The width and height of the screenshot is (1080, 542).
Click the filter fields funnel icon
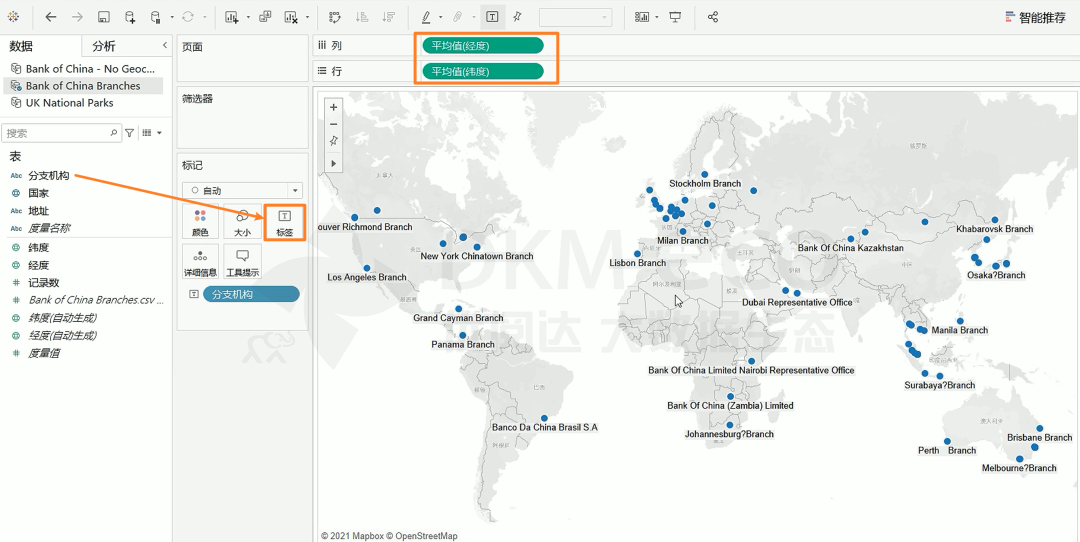[129, 133]
